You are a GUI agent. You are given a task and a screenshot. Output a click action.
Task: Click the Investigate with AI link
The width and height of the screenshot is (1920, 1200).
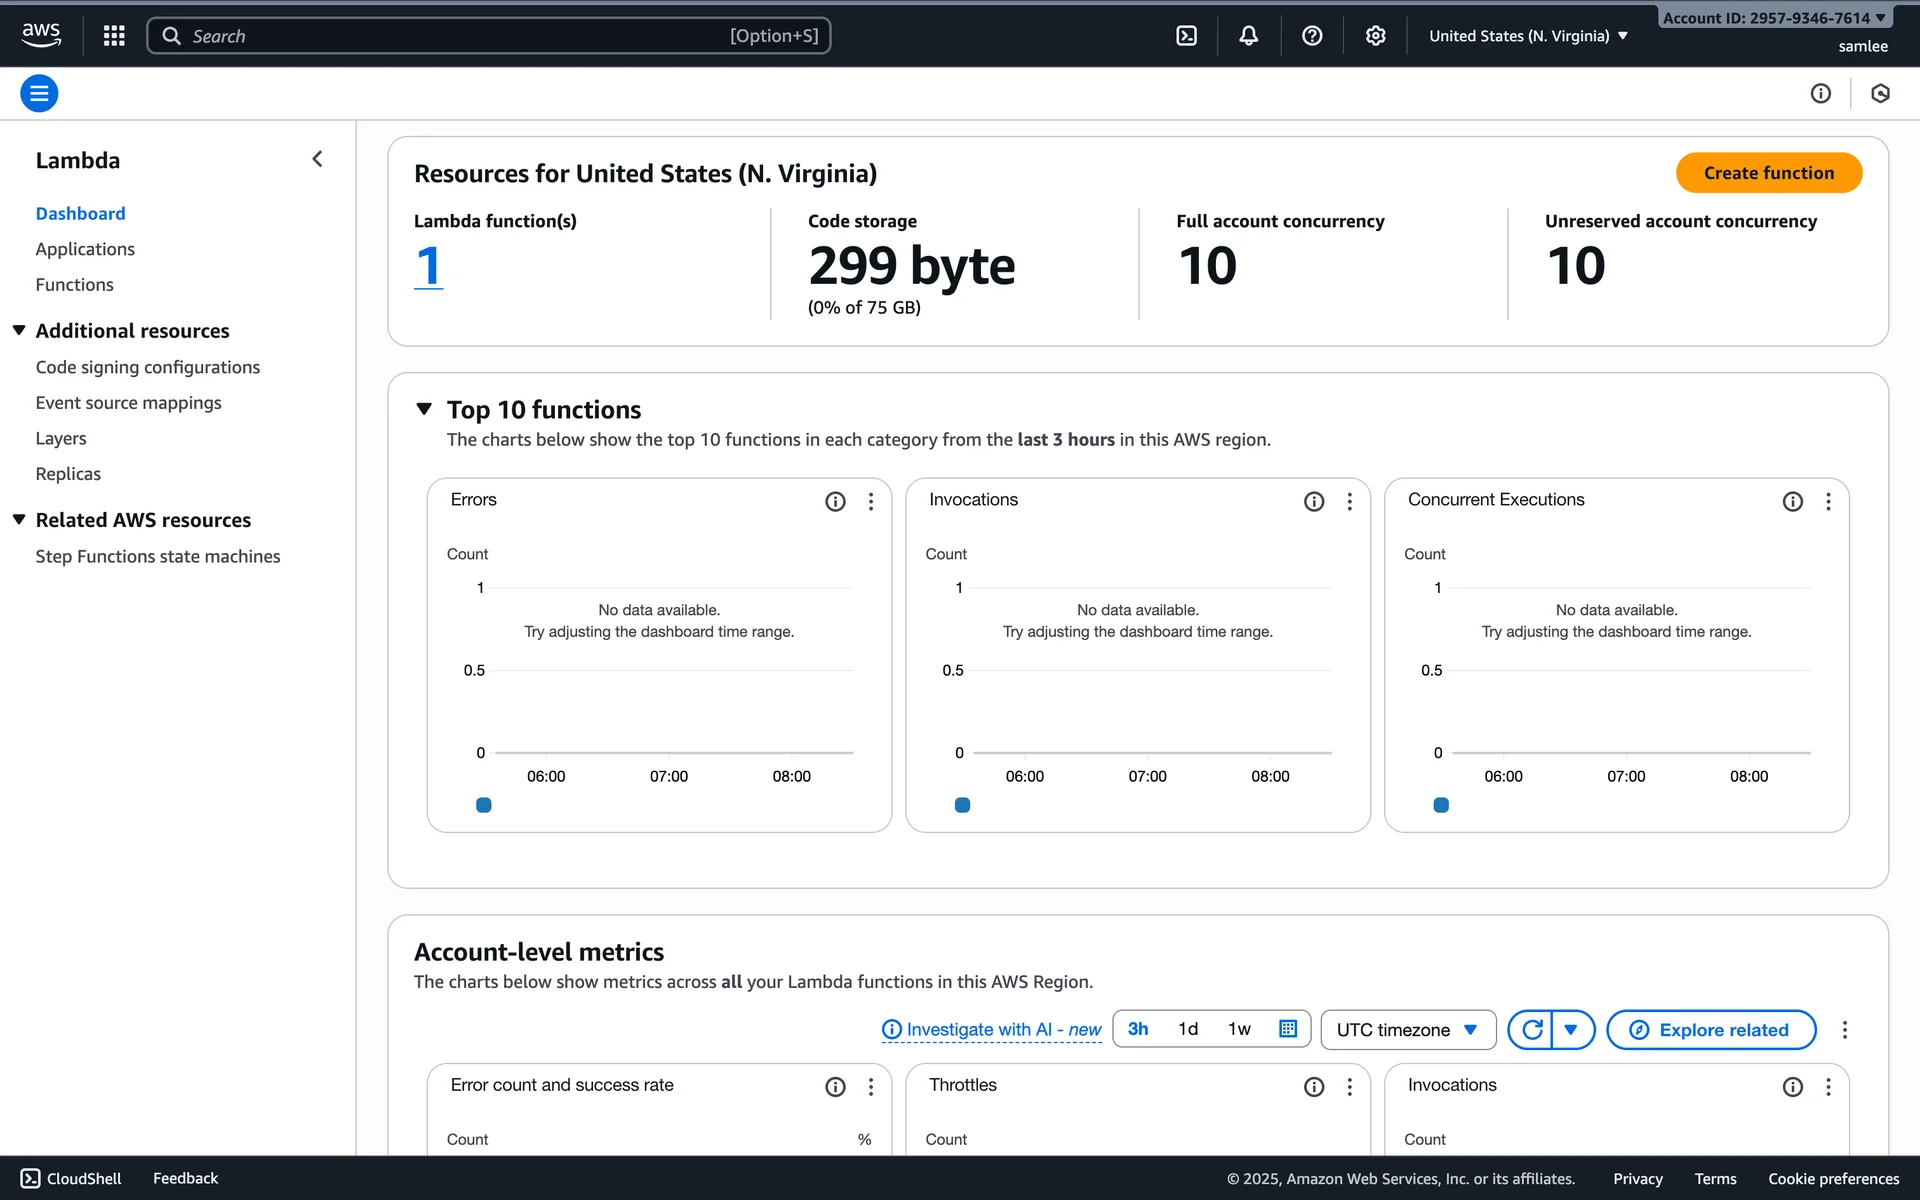click(x=991, y=1030)
